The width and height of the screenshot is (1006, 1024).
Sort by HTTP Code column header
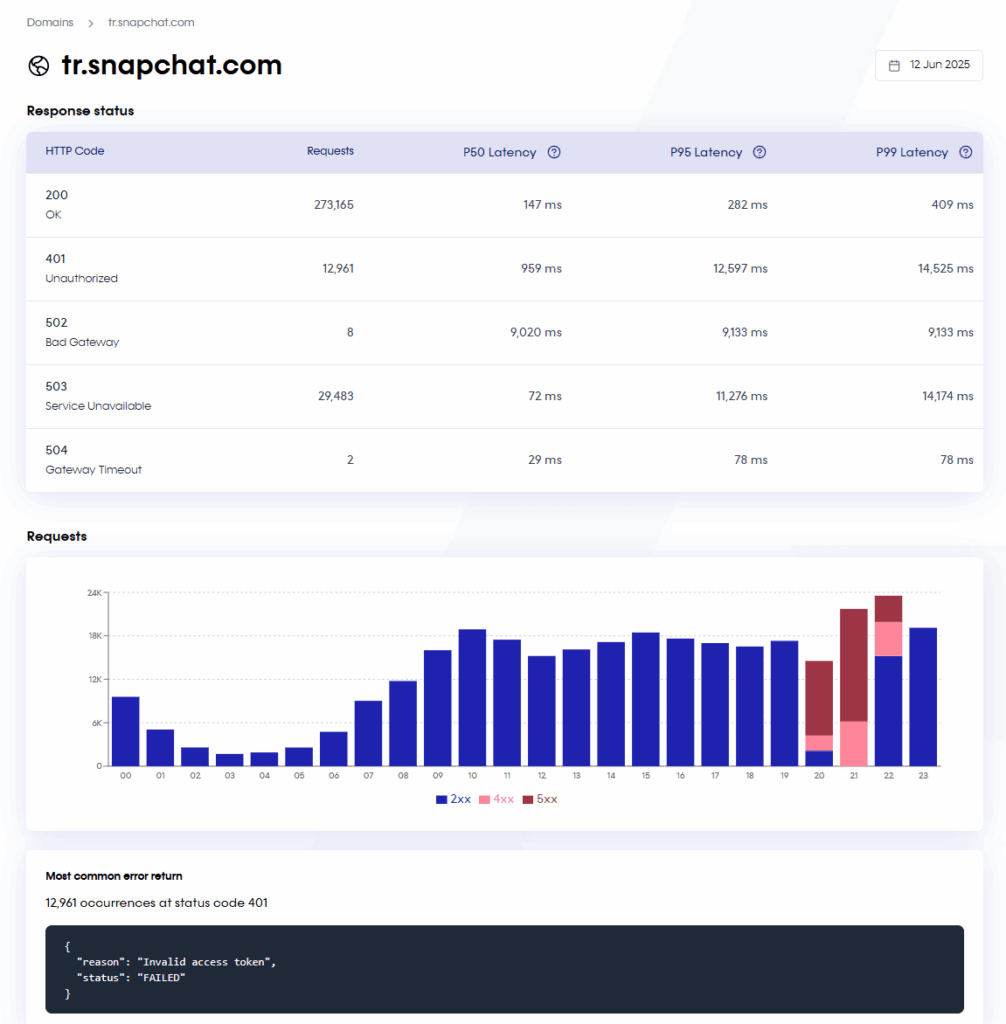(74, 151)
